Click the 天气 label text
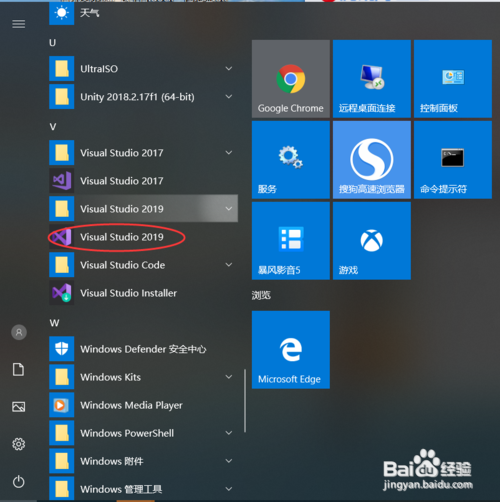Image resolution: width=500 pixels, height=502 pixels. (90, 13)
